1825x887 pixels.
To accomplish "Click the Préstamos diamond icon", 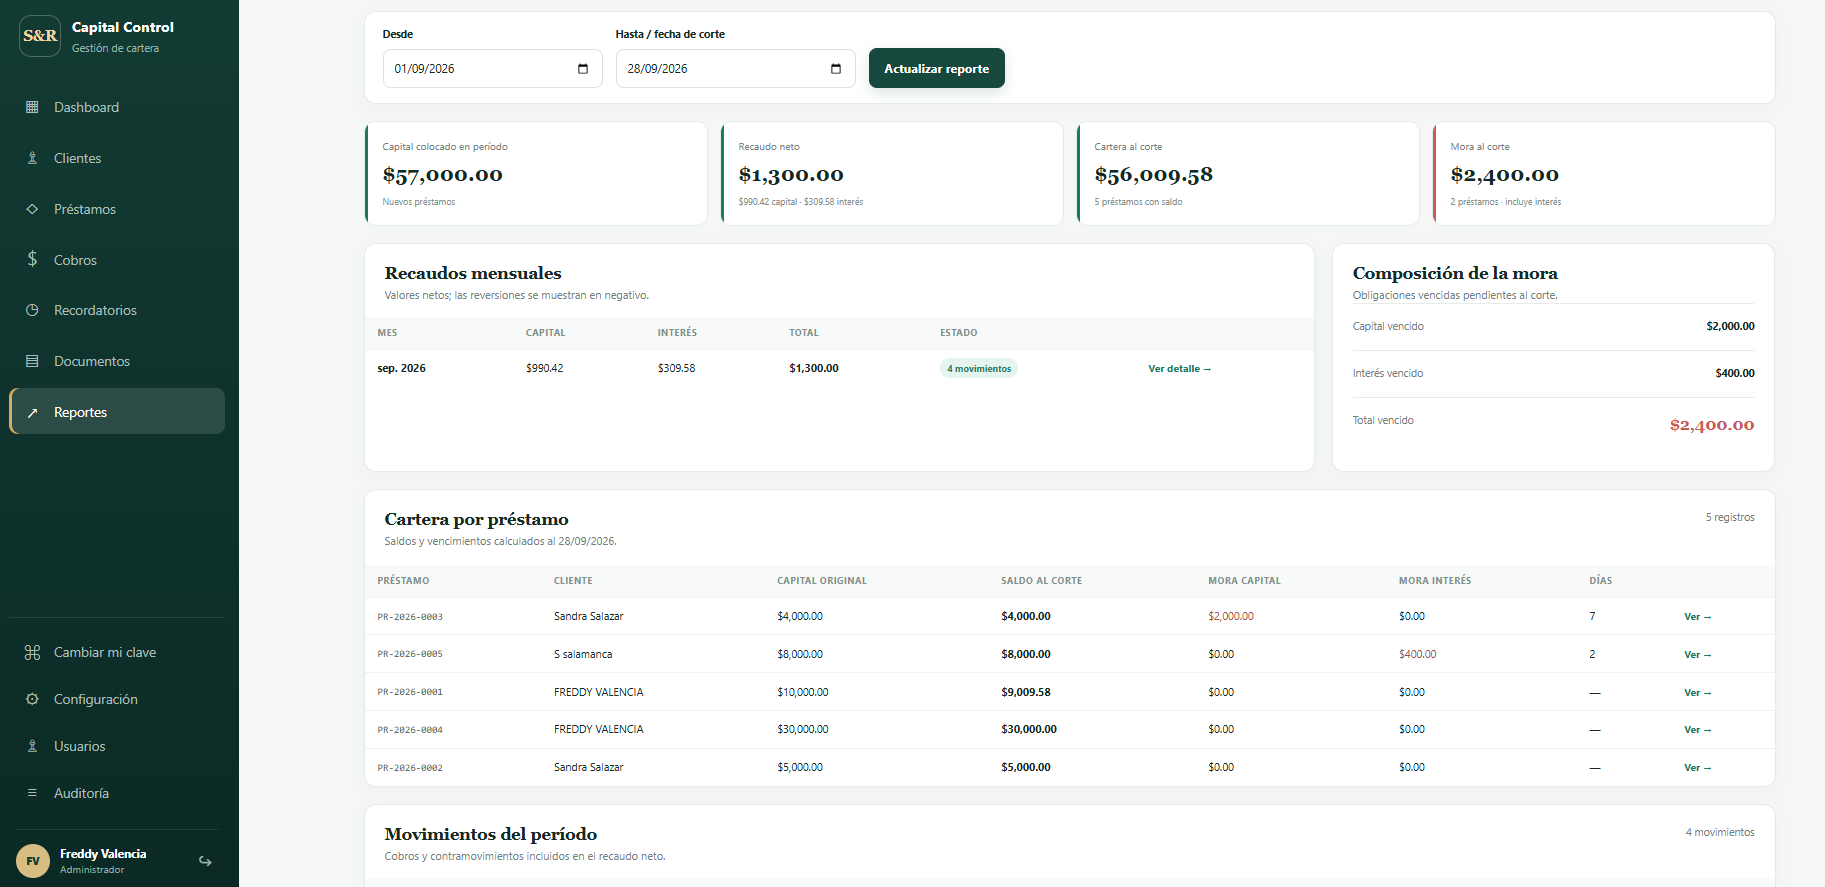I will (x=32, y=209).
